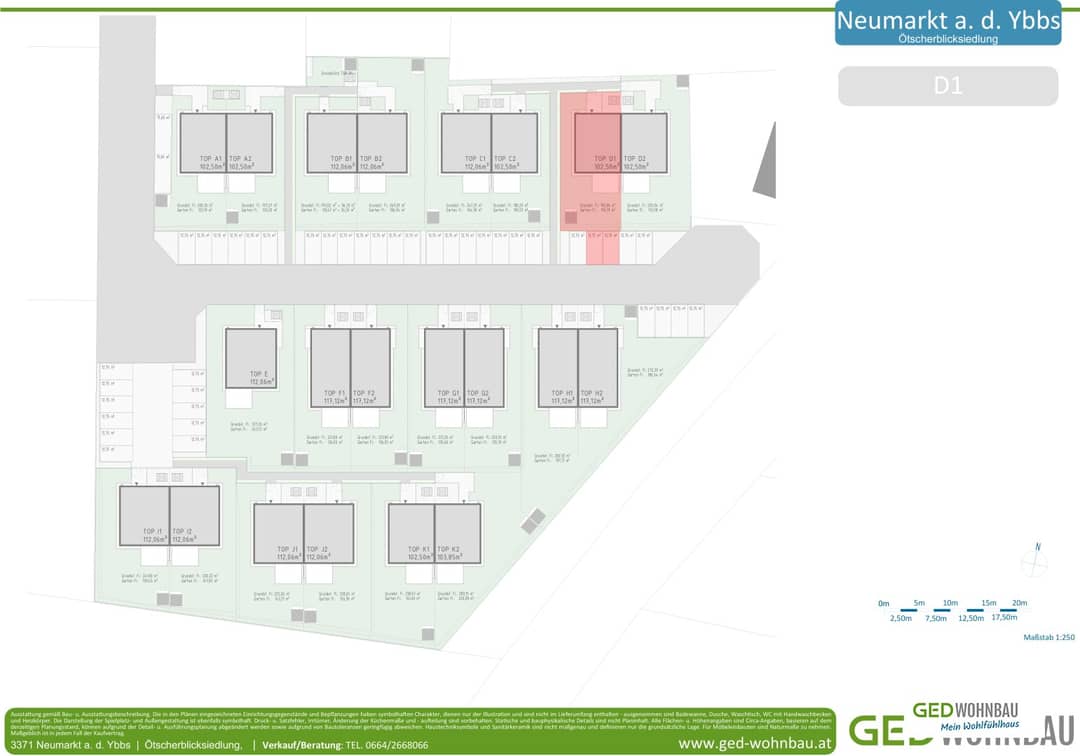Select red highlighted unit TOP D1 in plan

click(598, 143)
